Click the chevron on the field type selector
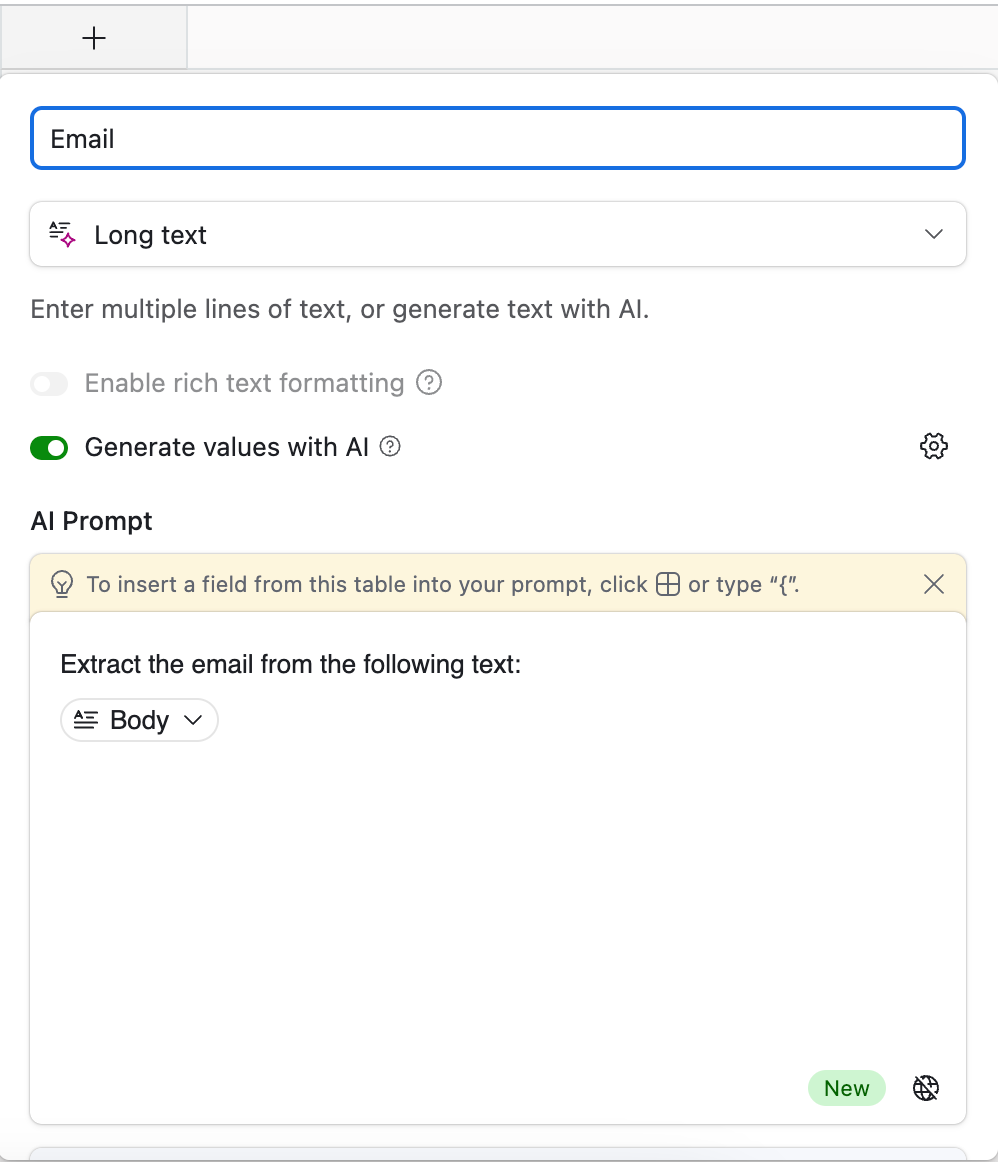The height and width of the screenshot is (1162, 998). (x=934, y=234)
